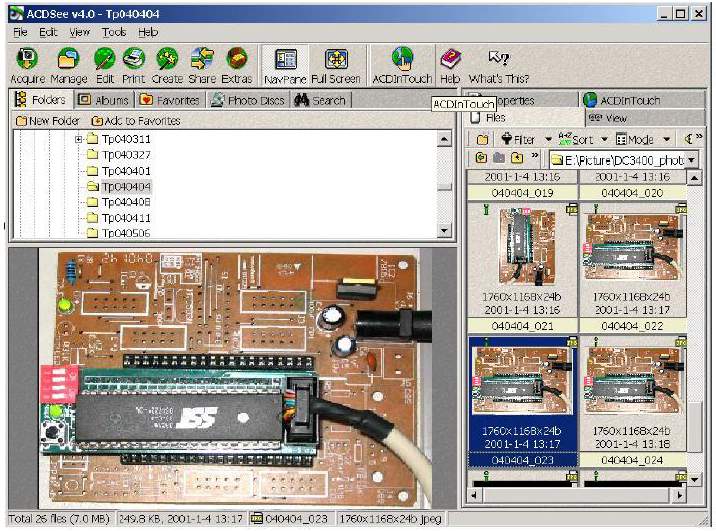Viewport: 716px width, 531px height.
Task: Click the Acquire toolbar icon
Action: click(x=28, y=62)
